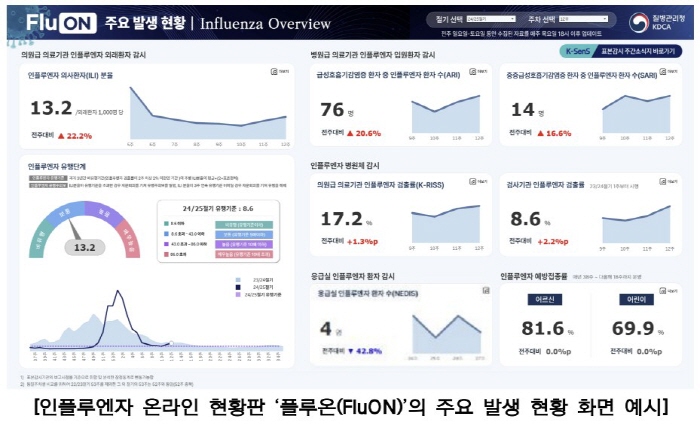700x427 pixels.
Task: Click the +1.3%p weekly change
Action: pyautogui.click(x=362, y=242)
